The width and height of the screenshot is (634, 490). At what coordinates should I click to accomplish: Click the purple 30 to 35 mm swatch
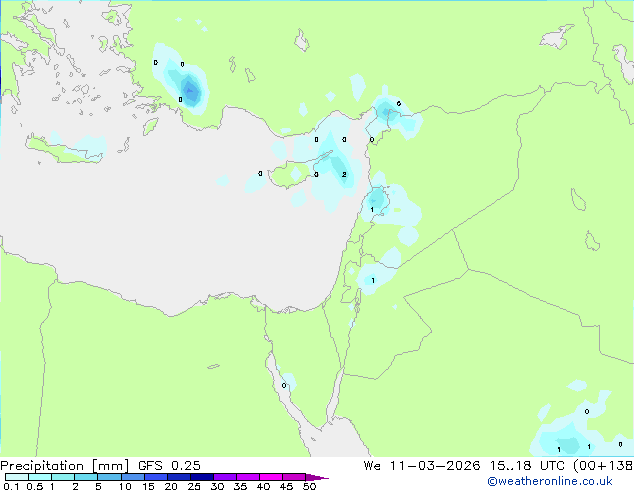[224, 477]
